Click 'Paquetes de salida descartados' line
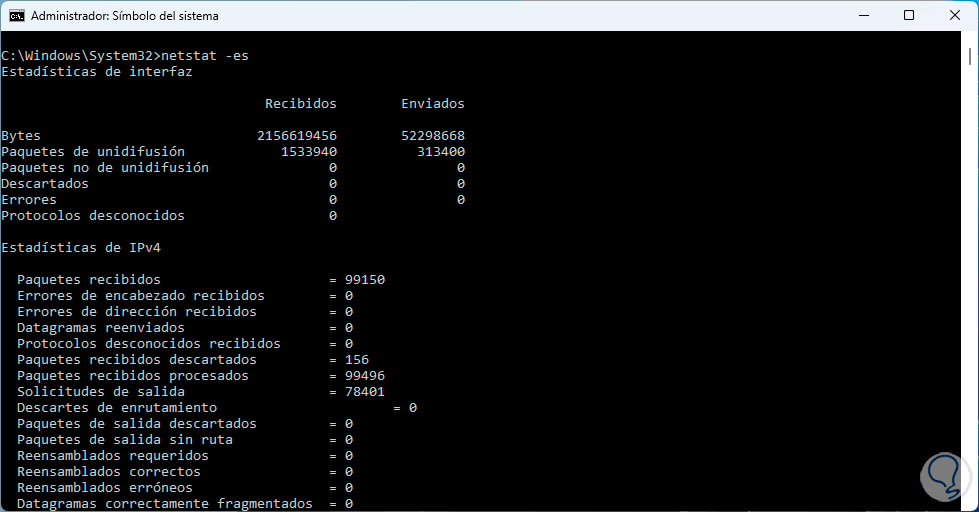Viewport: 979px width, 512px height. (x=185, y=424)
